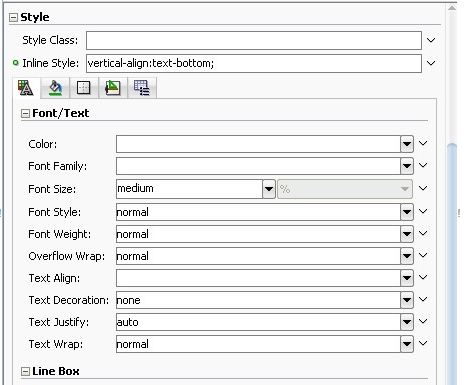Open Style Class property menu chevron
The width and height of the screenshot is (465, 385).
tap(431, 40)
